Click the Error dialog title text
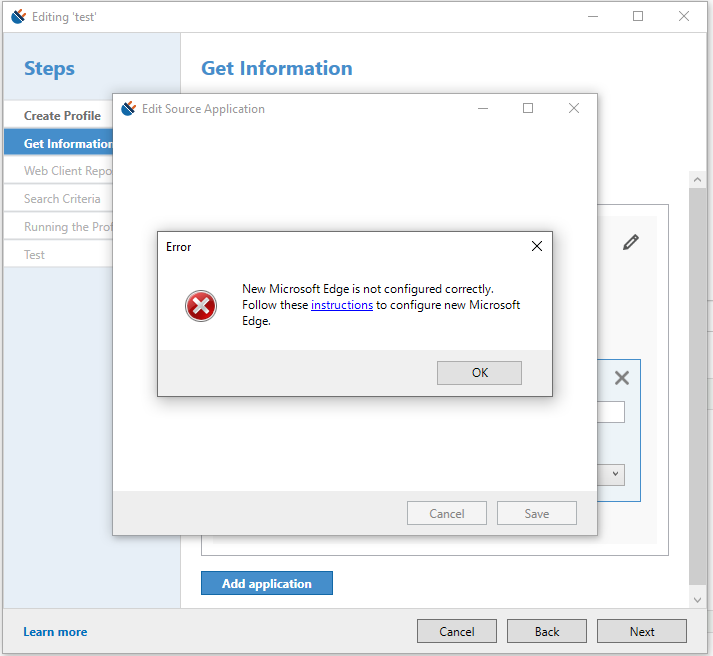The image size is (713, 656). [178, 247]
